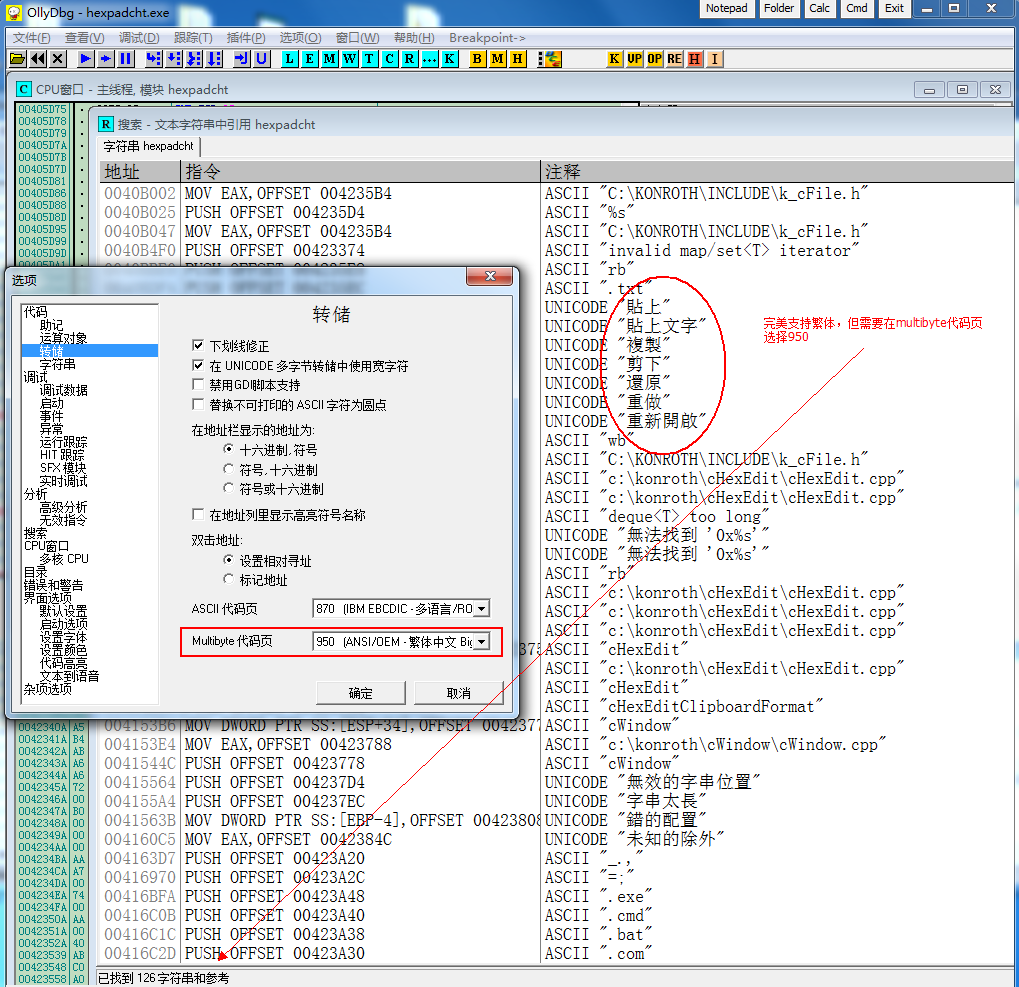Open the Threads (T) toolbar icon

pos(369,59)
